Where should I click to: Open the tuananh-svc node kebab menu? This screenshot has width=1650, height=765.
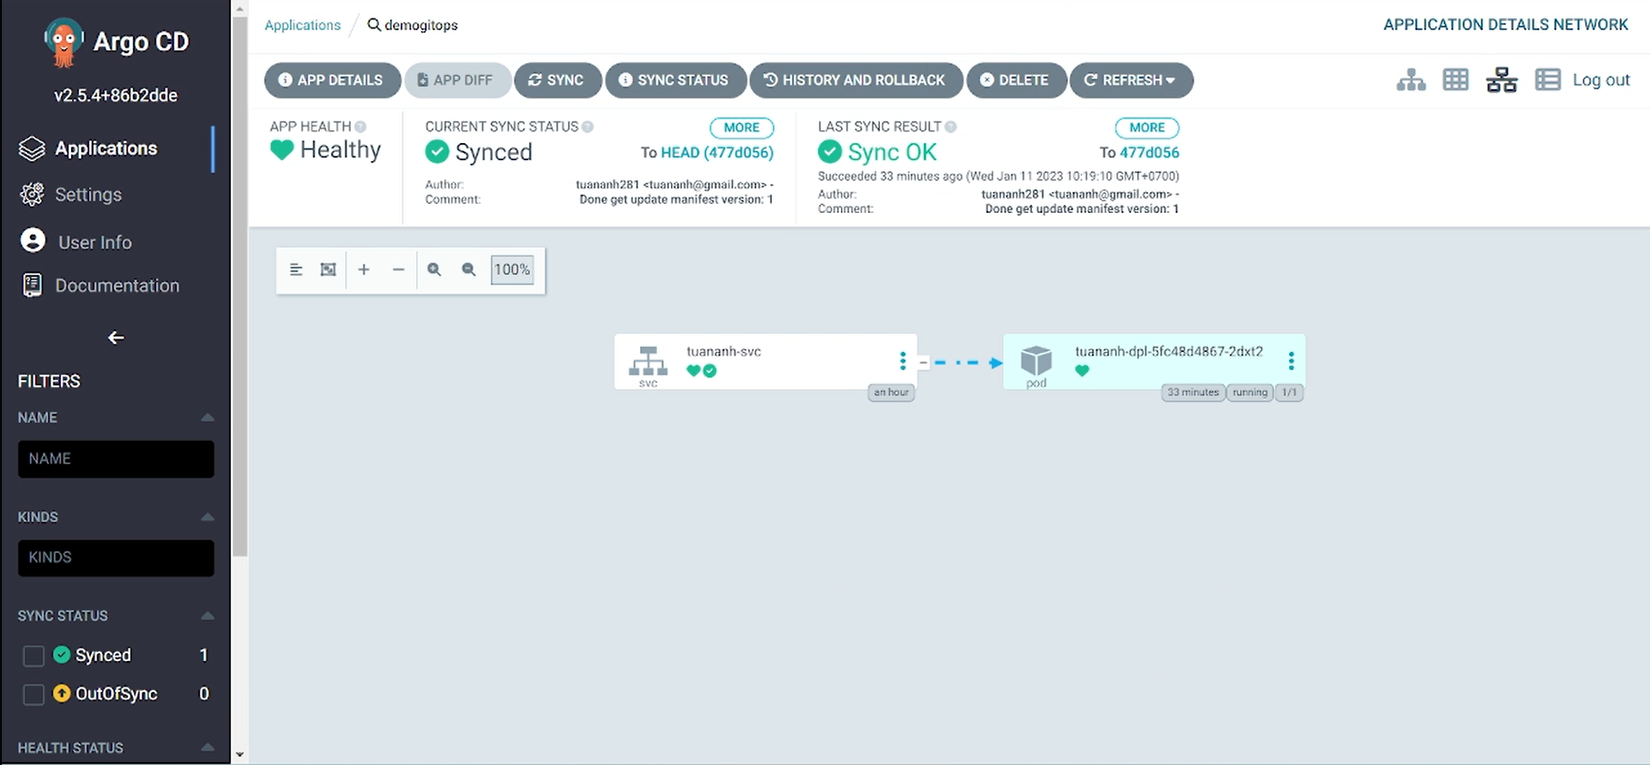pos(903,361)
